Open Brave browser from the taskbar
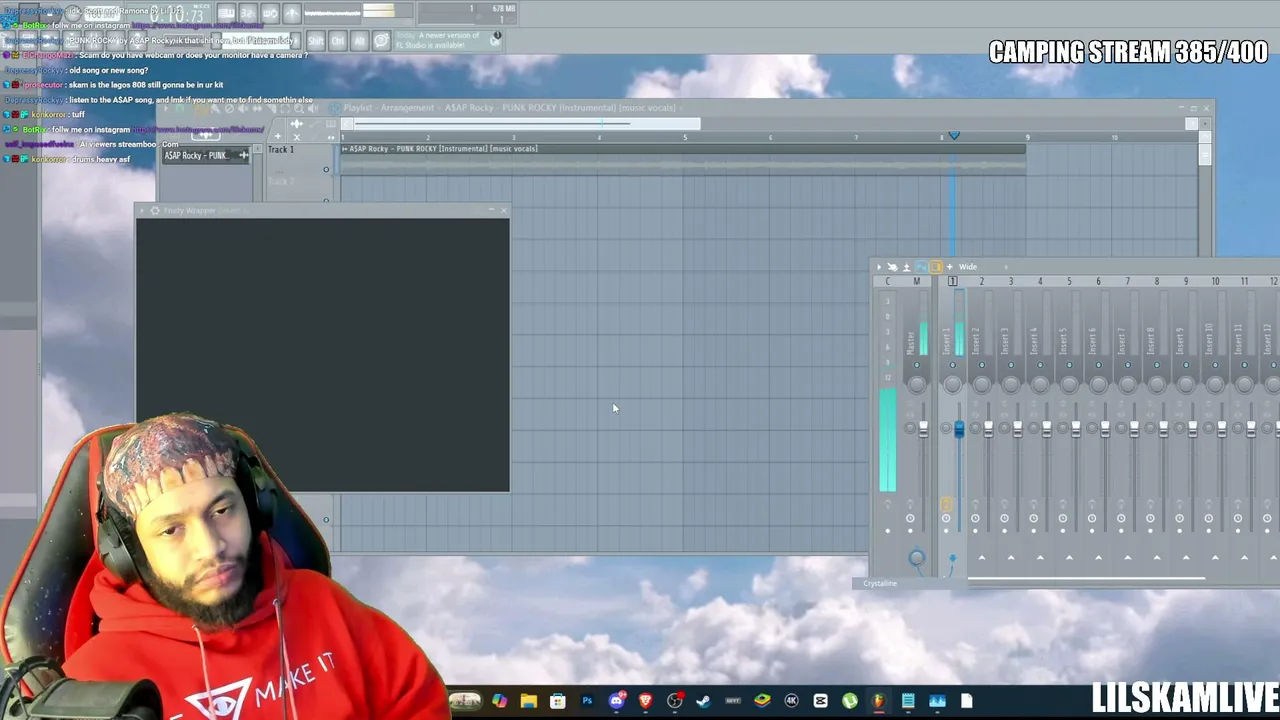Viewport: 1280px width, 720px height. pyautogui.click(x=645, y=701)
